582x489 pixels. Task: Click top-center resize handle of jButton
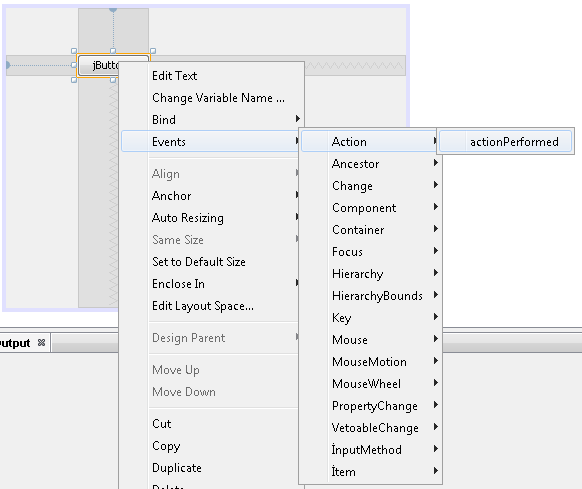(x=113, y=51)
